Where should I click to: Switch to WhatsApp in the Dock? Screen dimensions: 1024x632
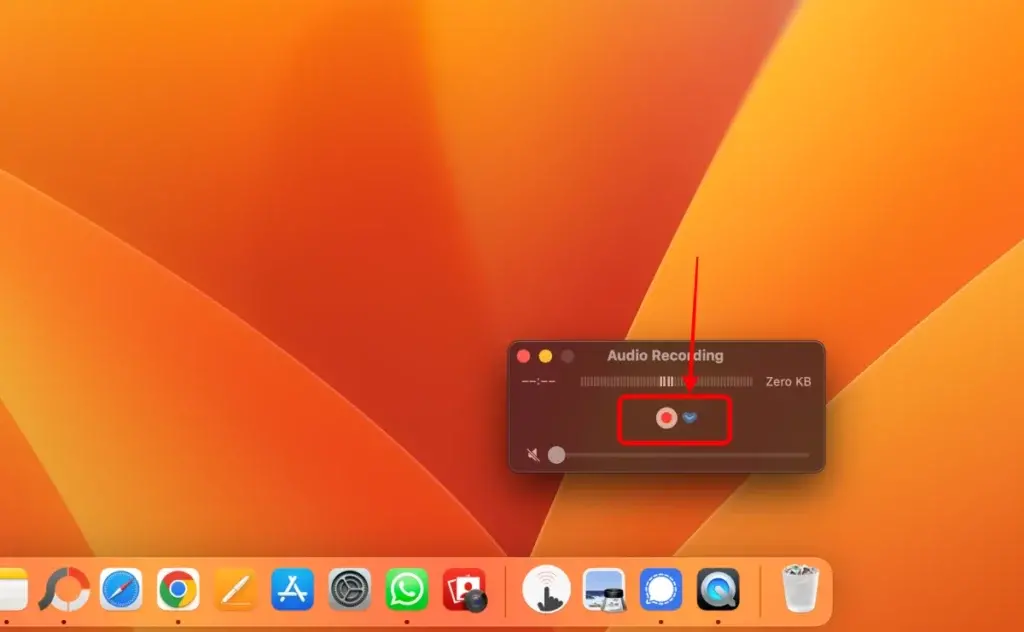pos(407,589)
